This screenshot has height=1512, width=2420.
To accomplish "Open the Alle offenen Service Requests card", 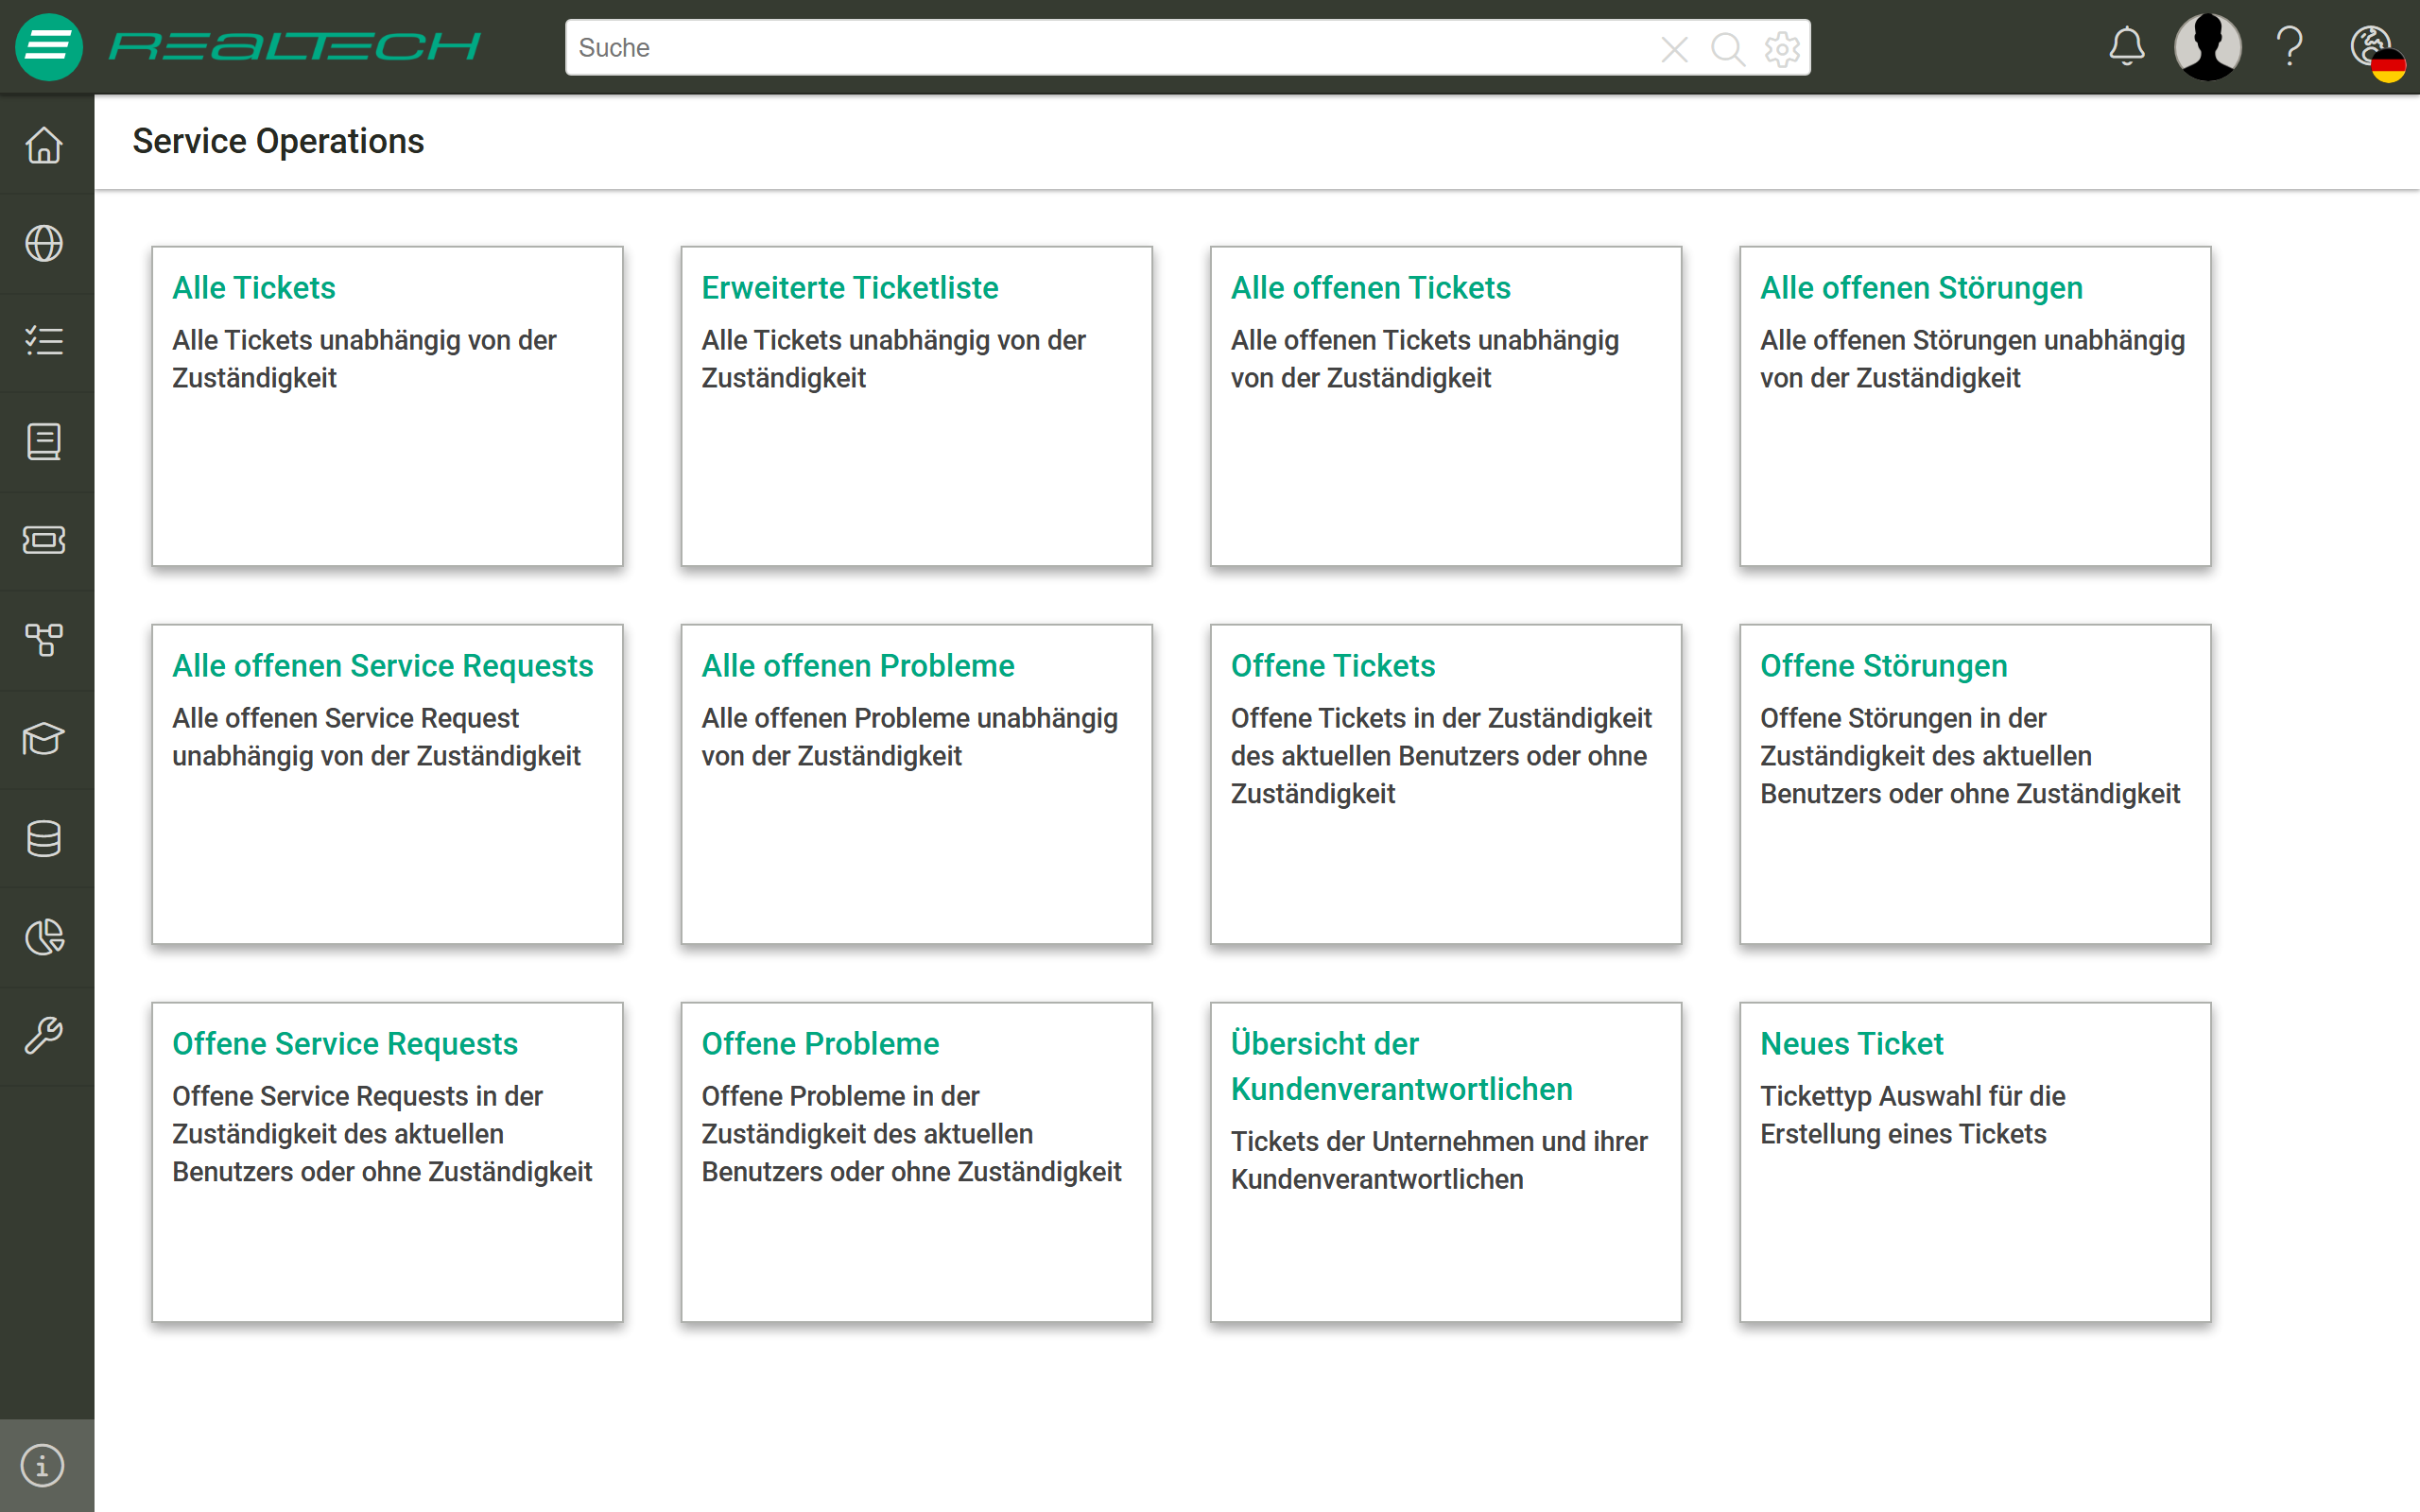I will 387,784.
